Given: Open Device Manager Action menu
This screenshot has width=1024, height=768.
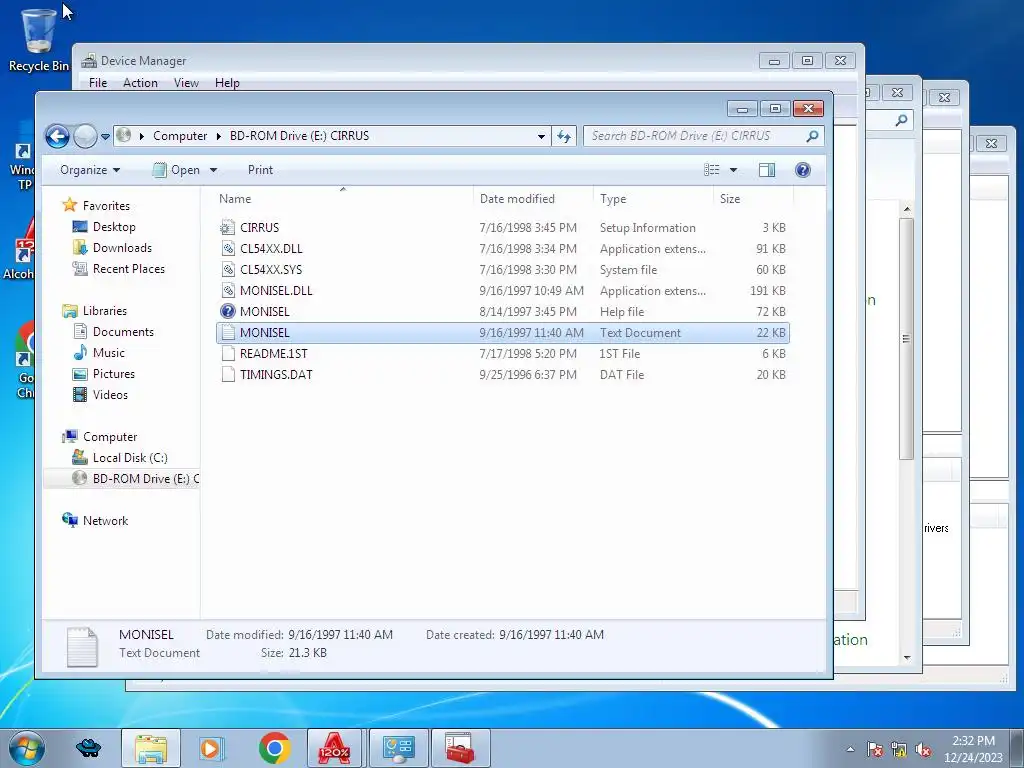Looking at the screenshot, I should [140, 83].
